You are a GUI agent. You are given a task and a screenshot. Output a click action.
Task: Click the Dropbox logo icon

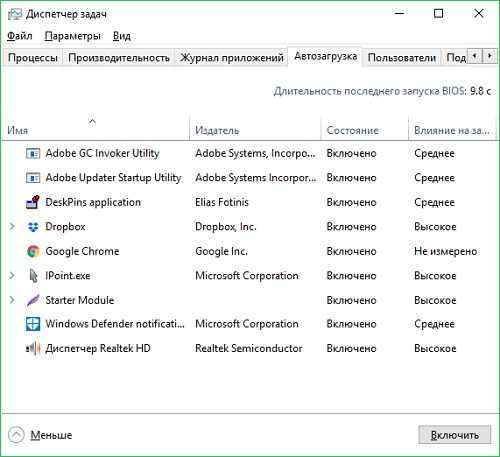pos(33,227)
